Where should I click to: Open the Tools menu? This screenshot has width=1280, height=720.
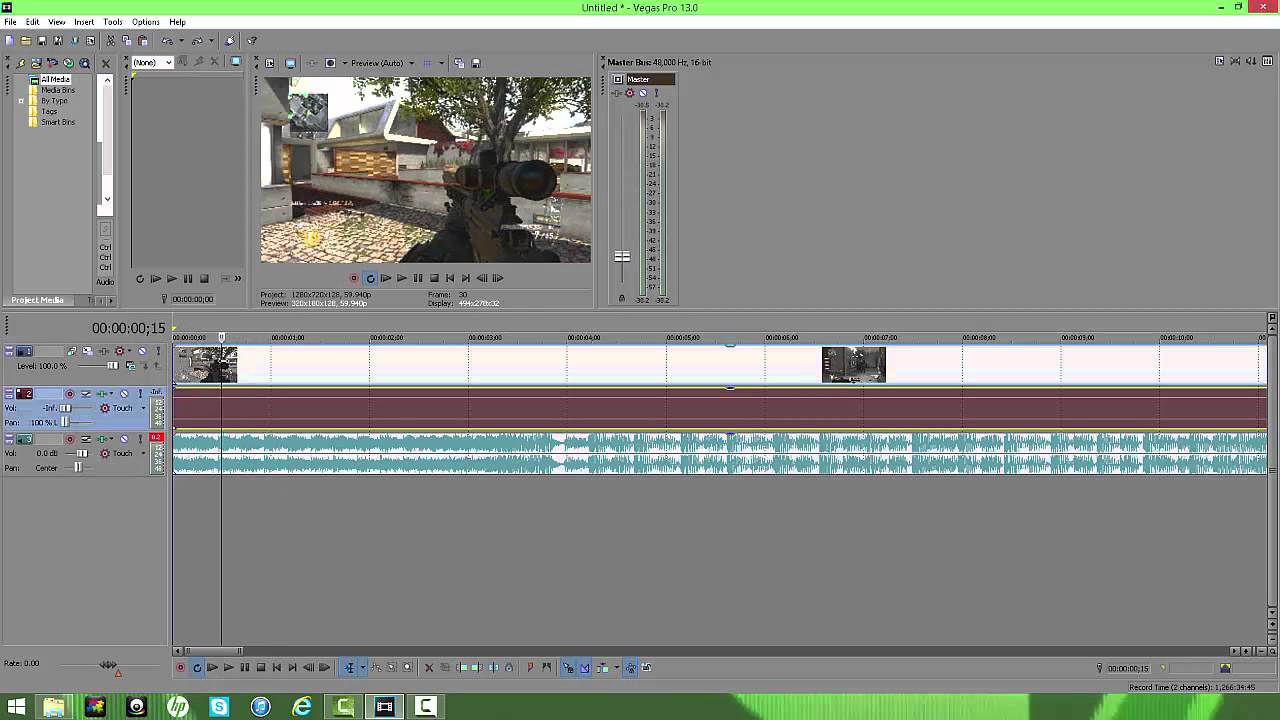pyautogui.click(x=112, y=22)
